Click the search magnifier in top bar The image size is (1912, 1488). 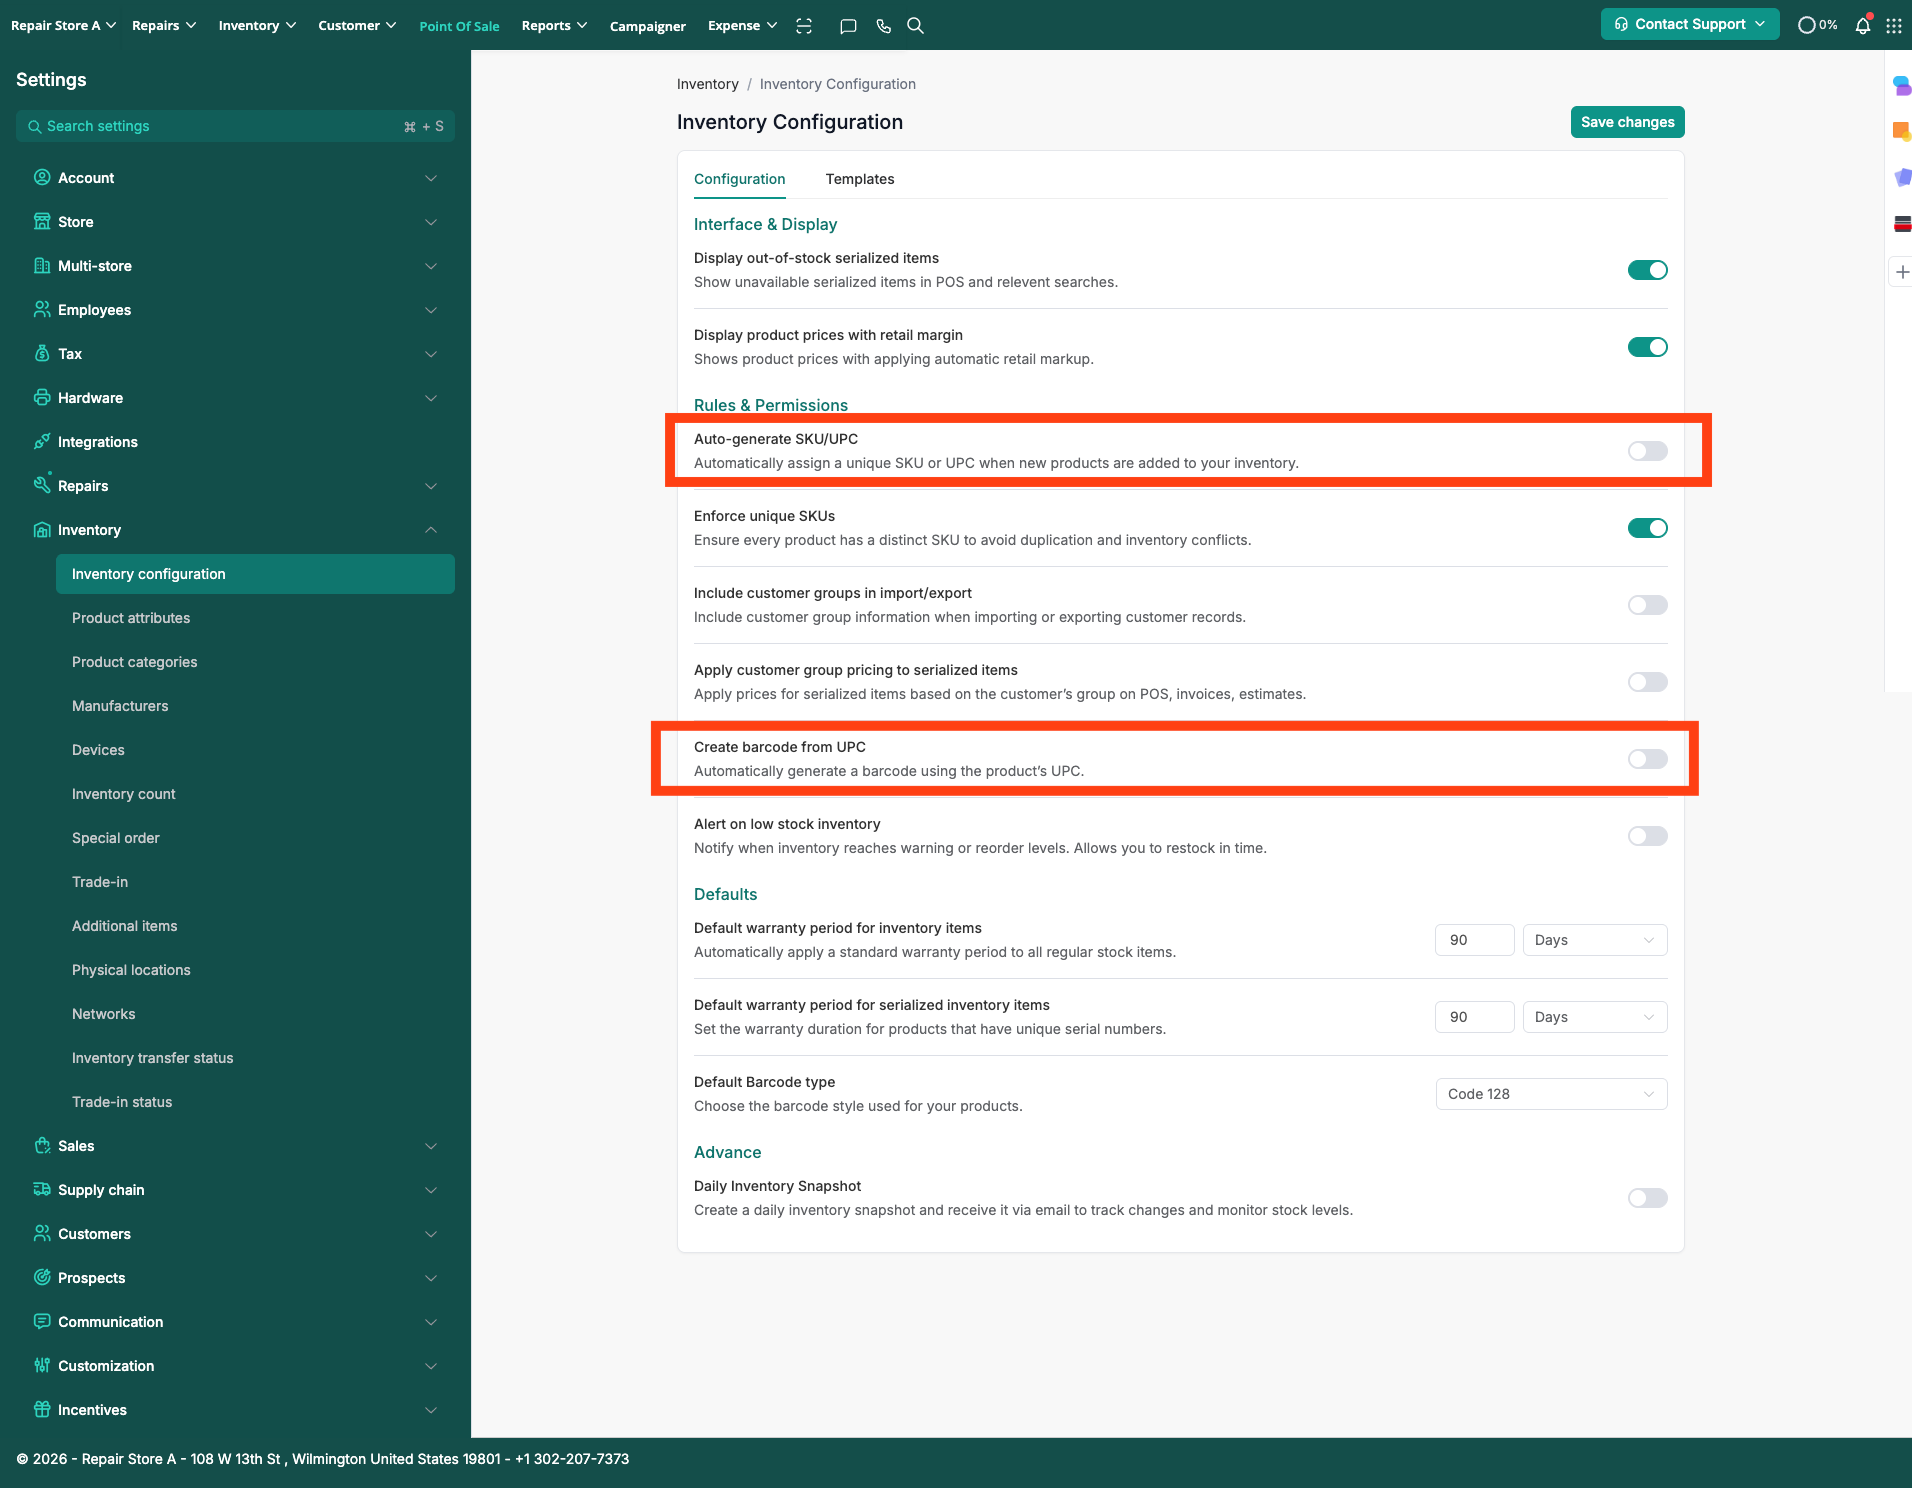[x=915, y=26]
